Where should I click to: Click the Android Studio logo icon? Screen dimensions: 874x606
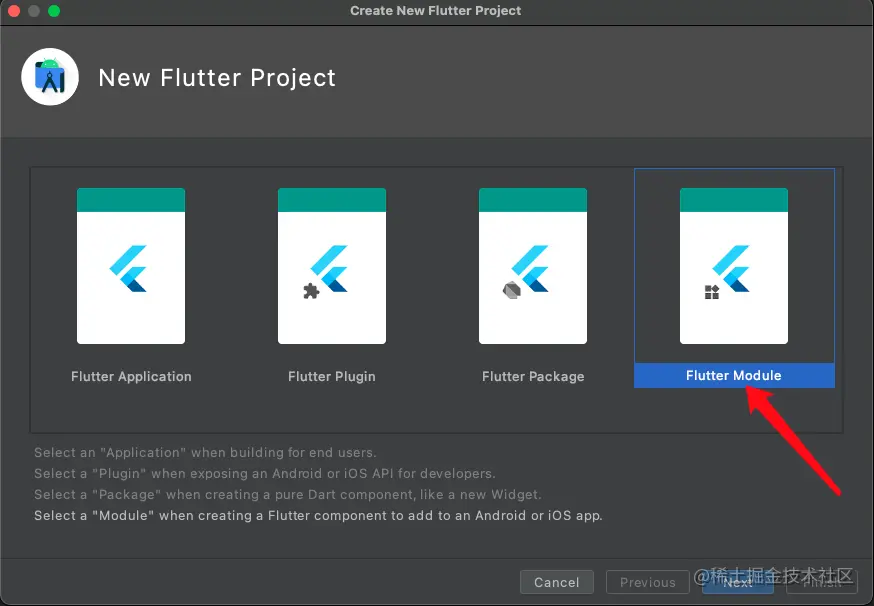50,77
